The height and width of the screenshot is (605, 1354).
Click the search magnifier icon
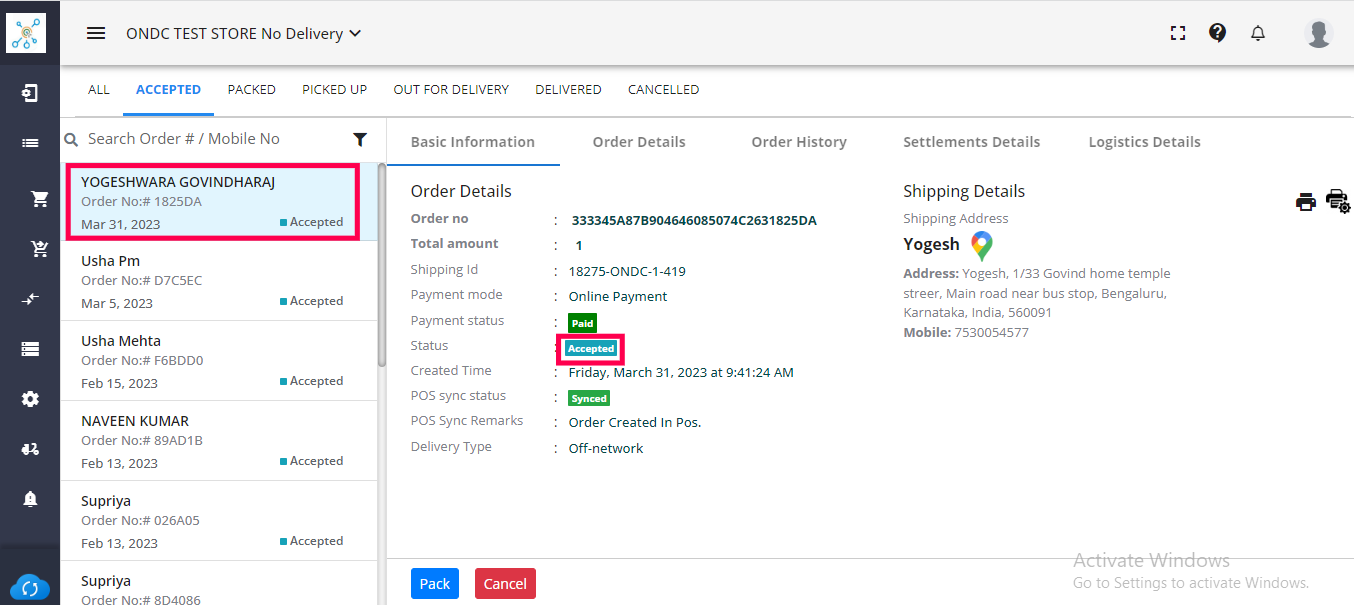pos(71,140)
